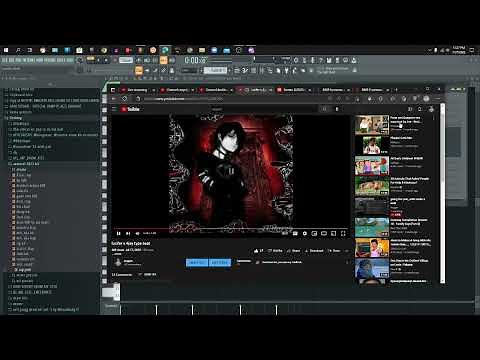Seek on the YouTube progress bar
This screenshot has width=480, height=360.
click(230, 229)
